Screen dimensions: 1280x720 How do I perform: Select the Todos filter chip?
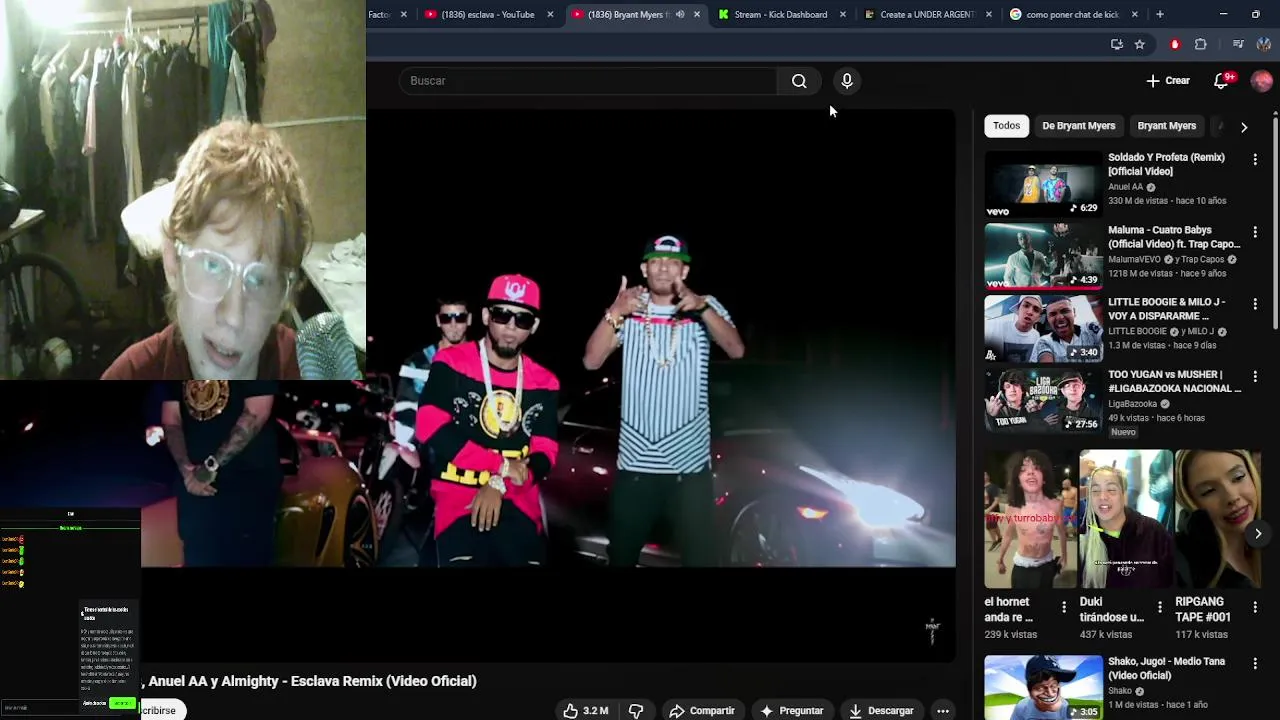pyautogui.click(x=1006, y=126)
